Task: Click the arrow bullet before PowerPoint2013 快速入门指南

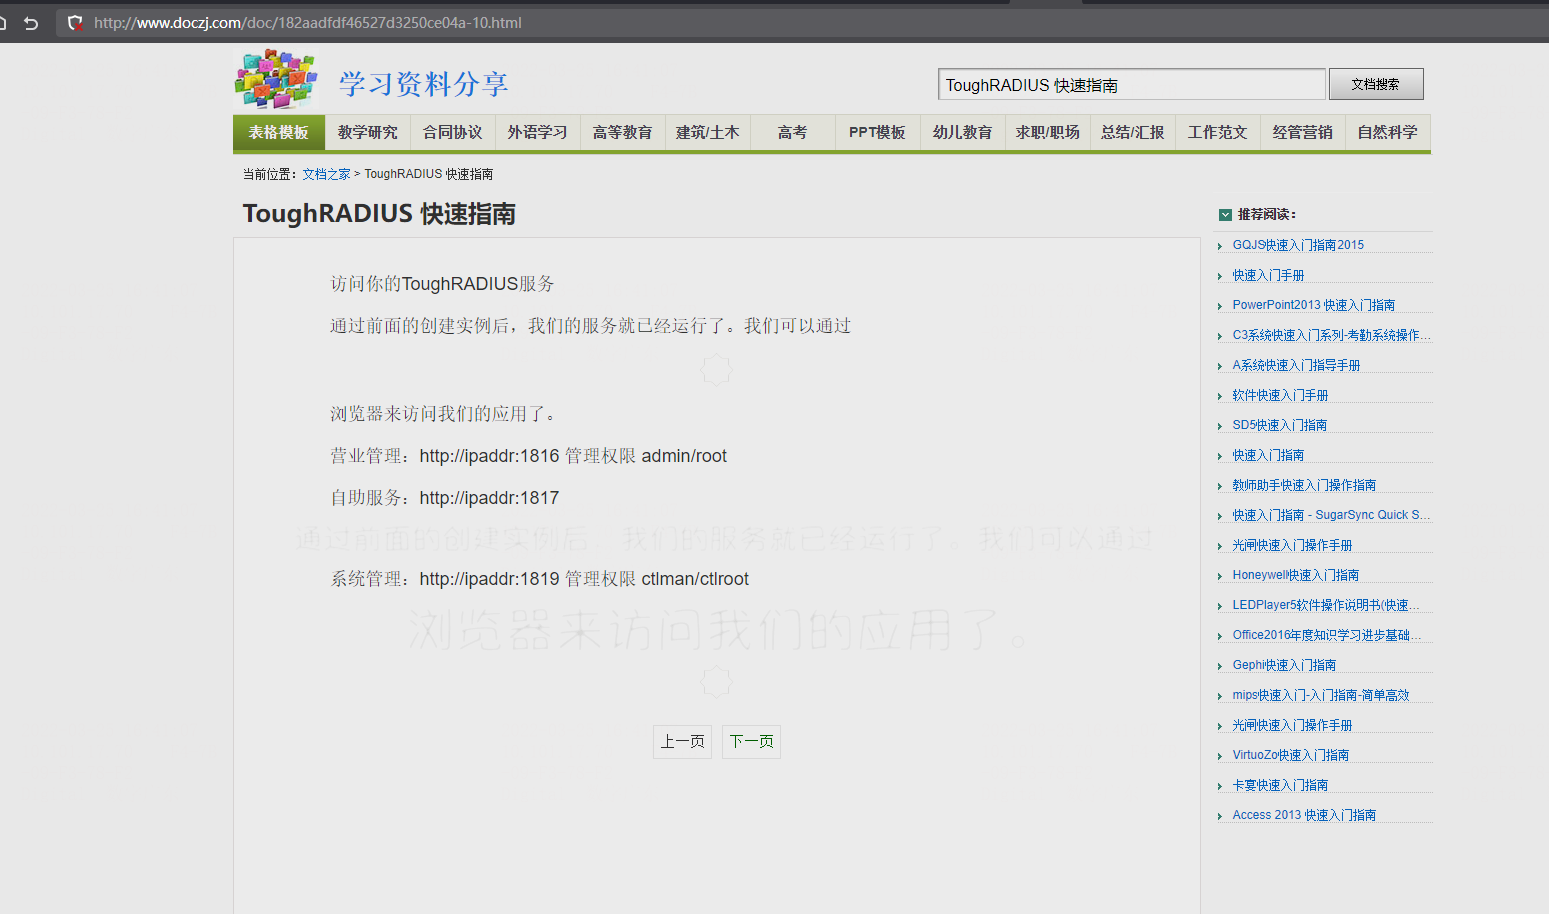Action: [x=1219, y=305]
